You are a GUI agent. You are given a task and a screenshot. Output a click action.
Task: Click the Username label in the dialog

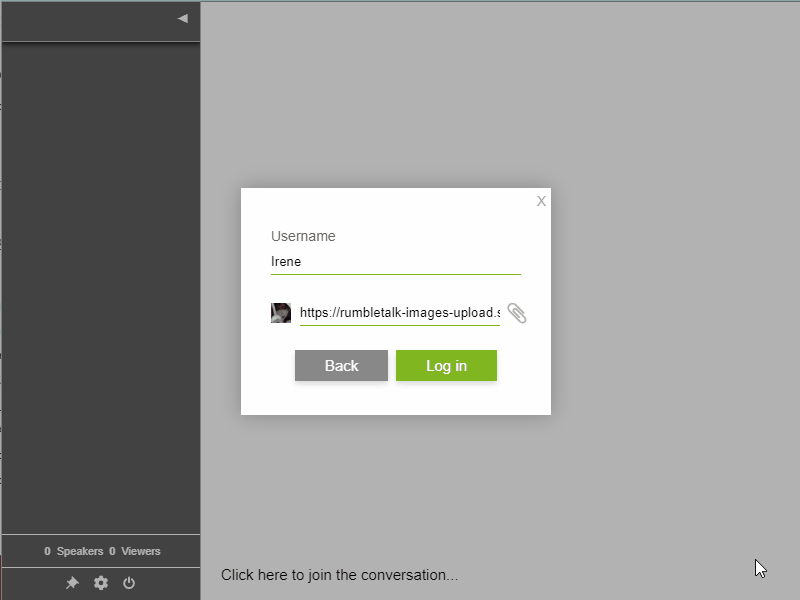(x=303, y=237)
